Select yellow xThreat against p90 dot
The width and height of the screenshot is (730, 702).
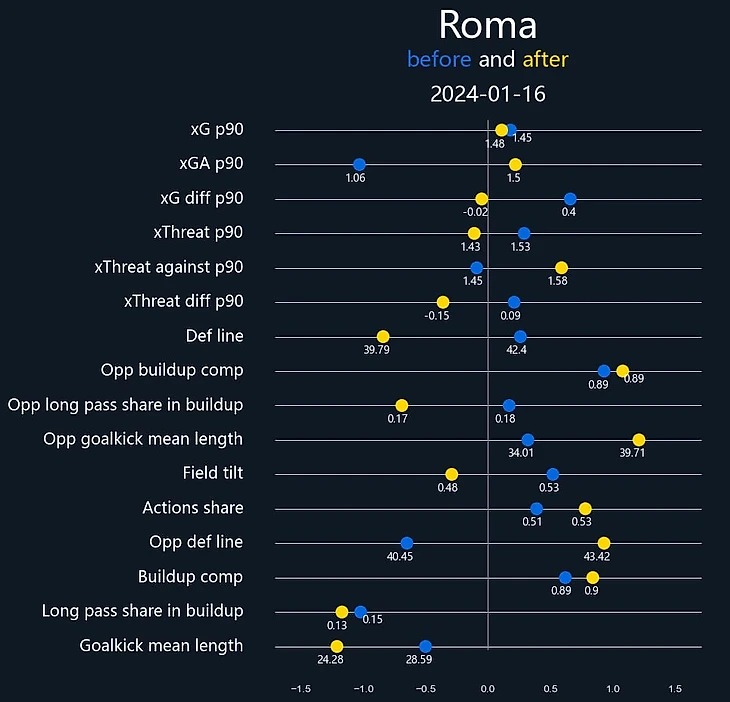click(x=561, y=268)
